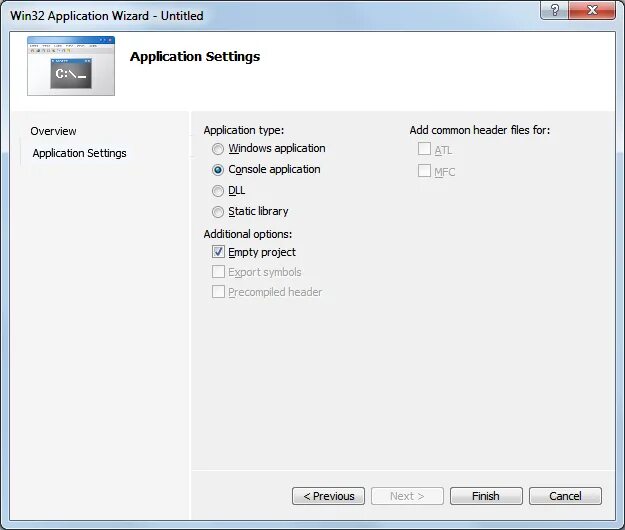
Task: Click the Next button
Action: [407, 496]
